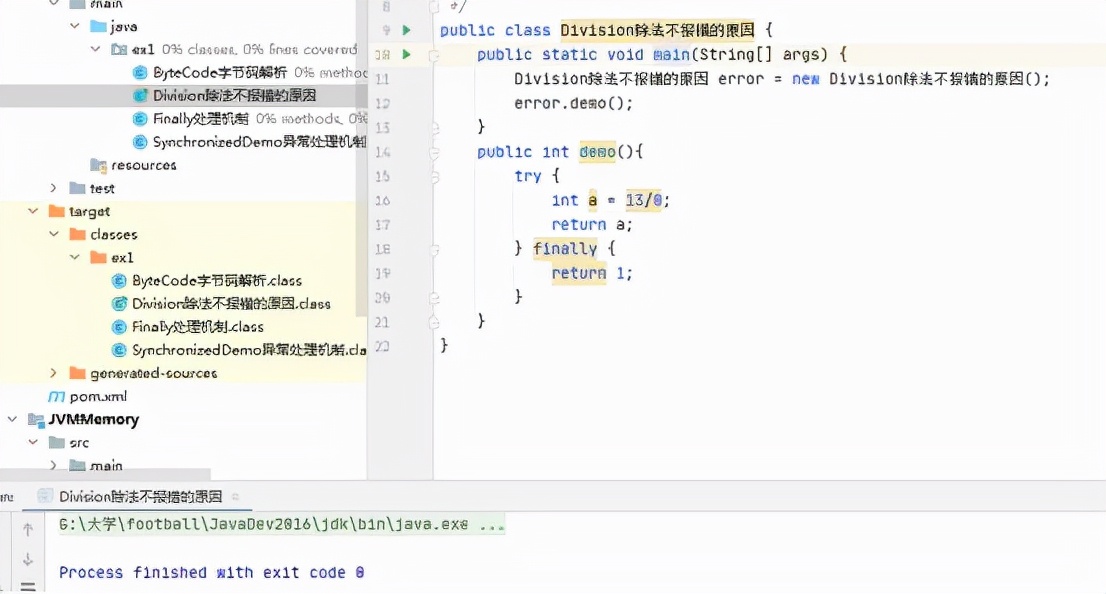Click the JVMMemory module icon

pyautogui.click(x=36, y=419)
